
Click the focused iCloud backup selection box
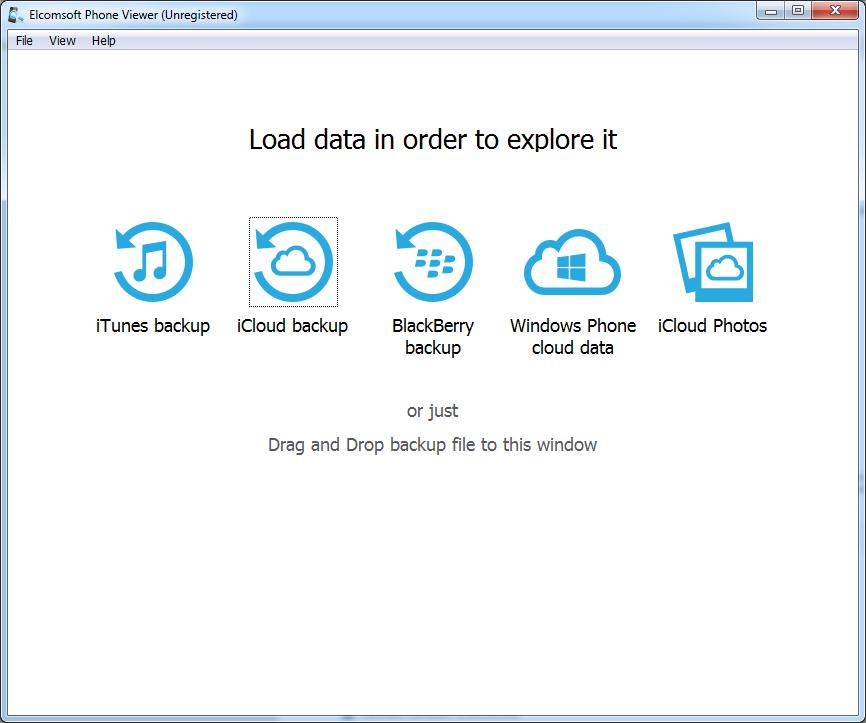click(x=293, y=260)
